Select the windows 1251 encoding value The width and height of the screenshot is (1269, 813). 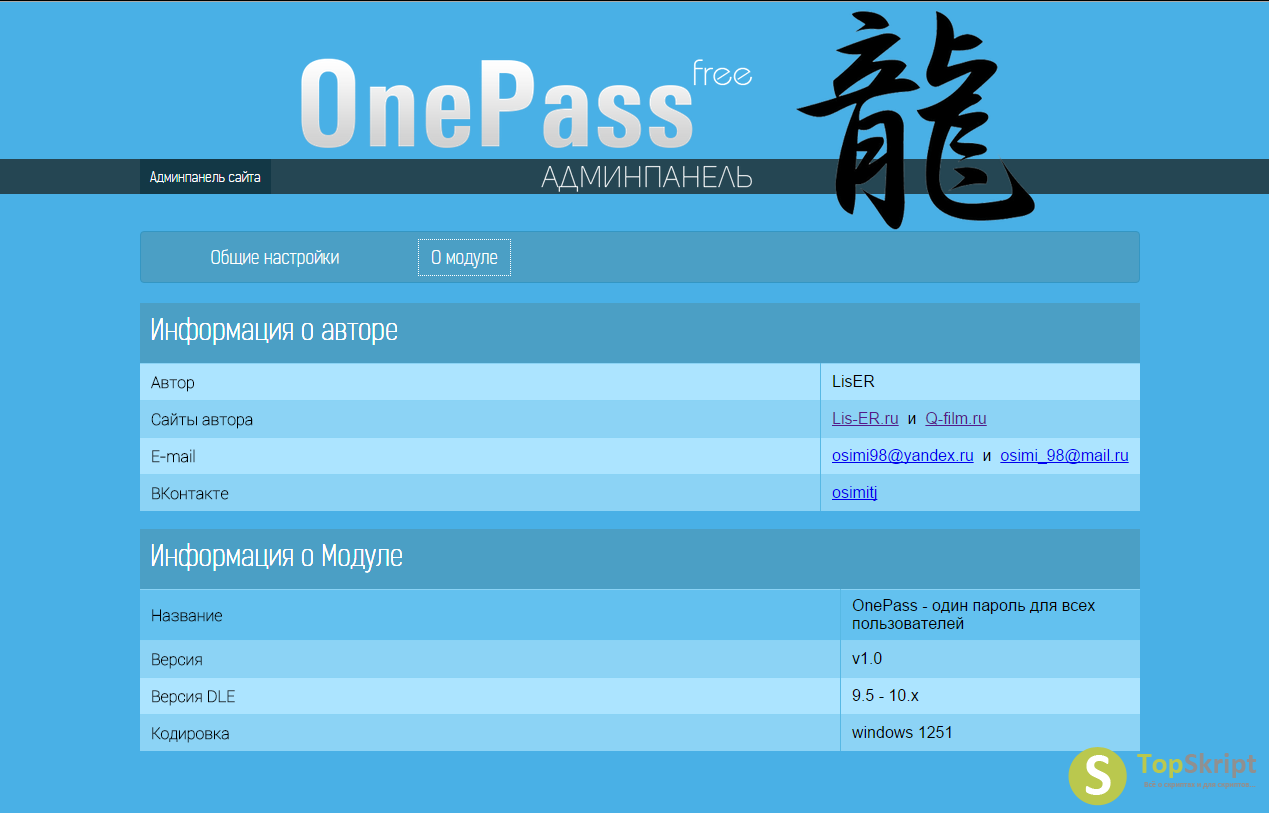[902, 732]
